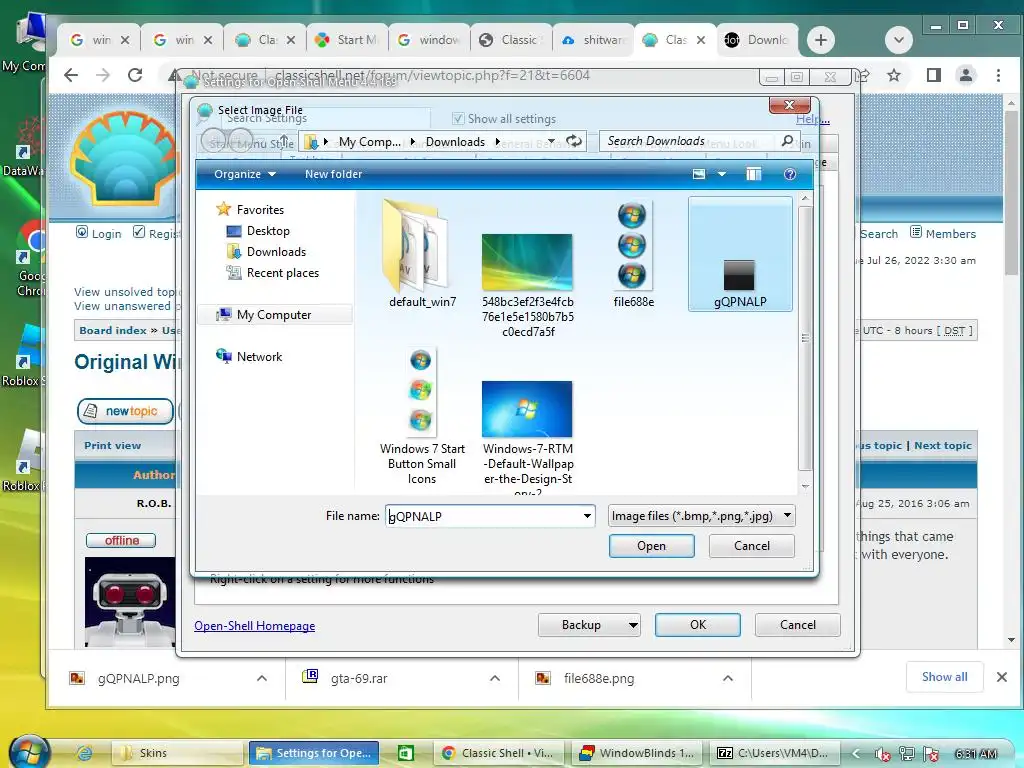
Task: Open Skins folder in taskbar
Action: click(x=176, y=753)
